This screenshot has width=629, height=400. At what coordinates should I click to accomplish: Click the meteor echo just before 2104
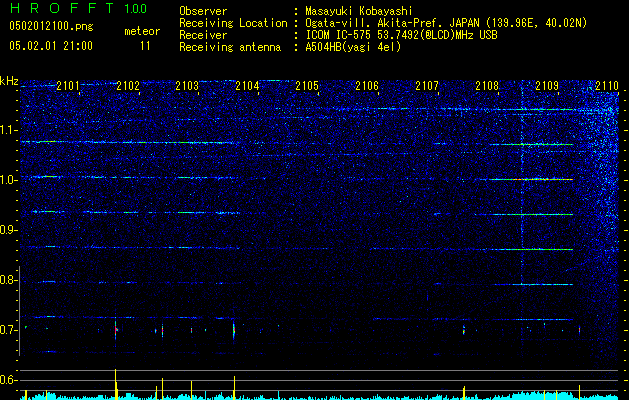[234, 330]
